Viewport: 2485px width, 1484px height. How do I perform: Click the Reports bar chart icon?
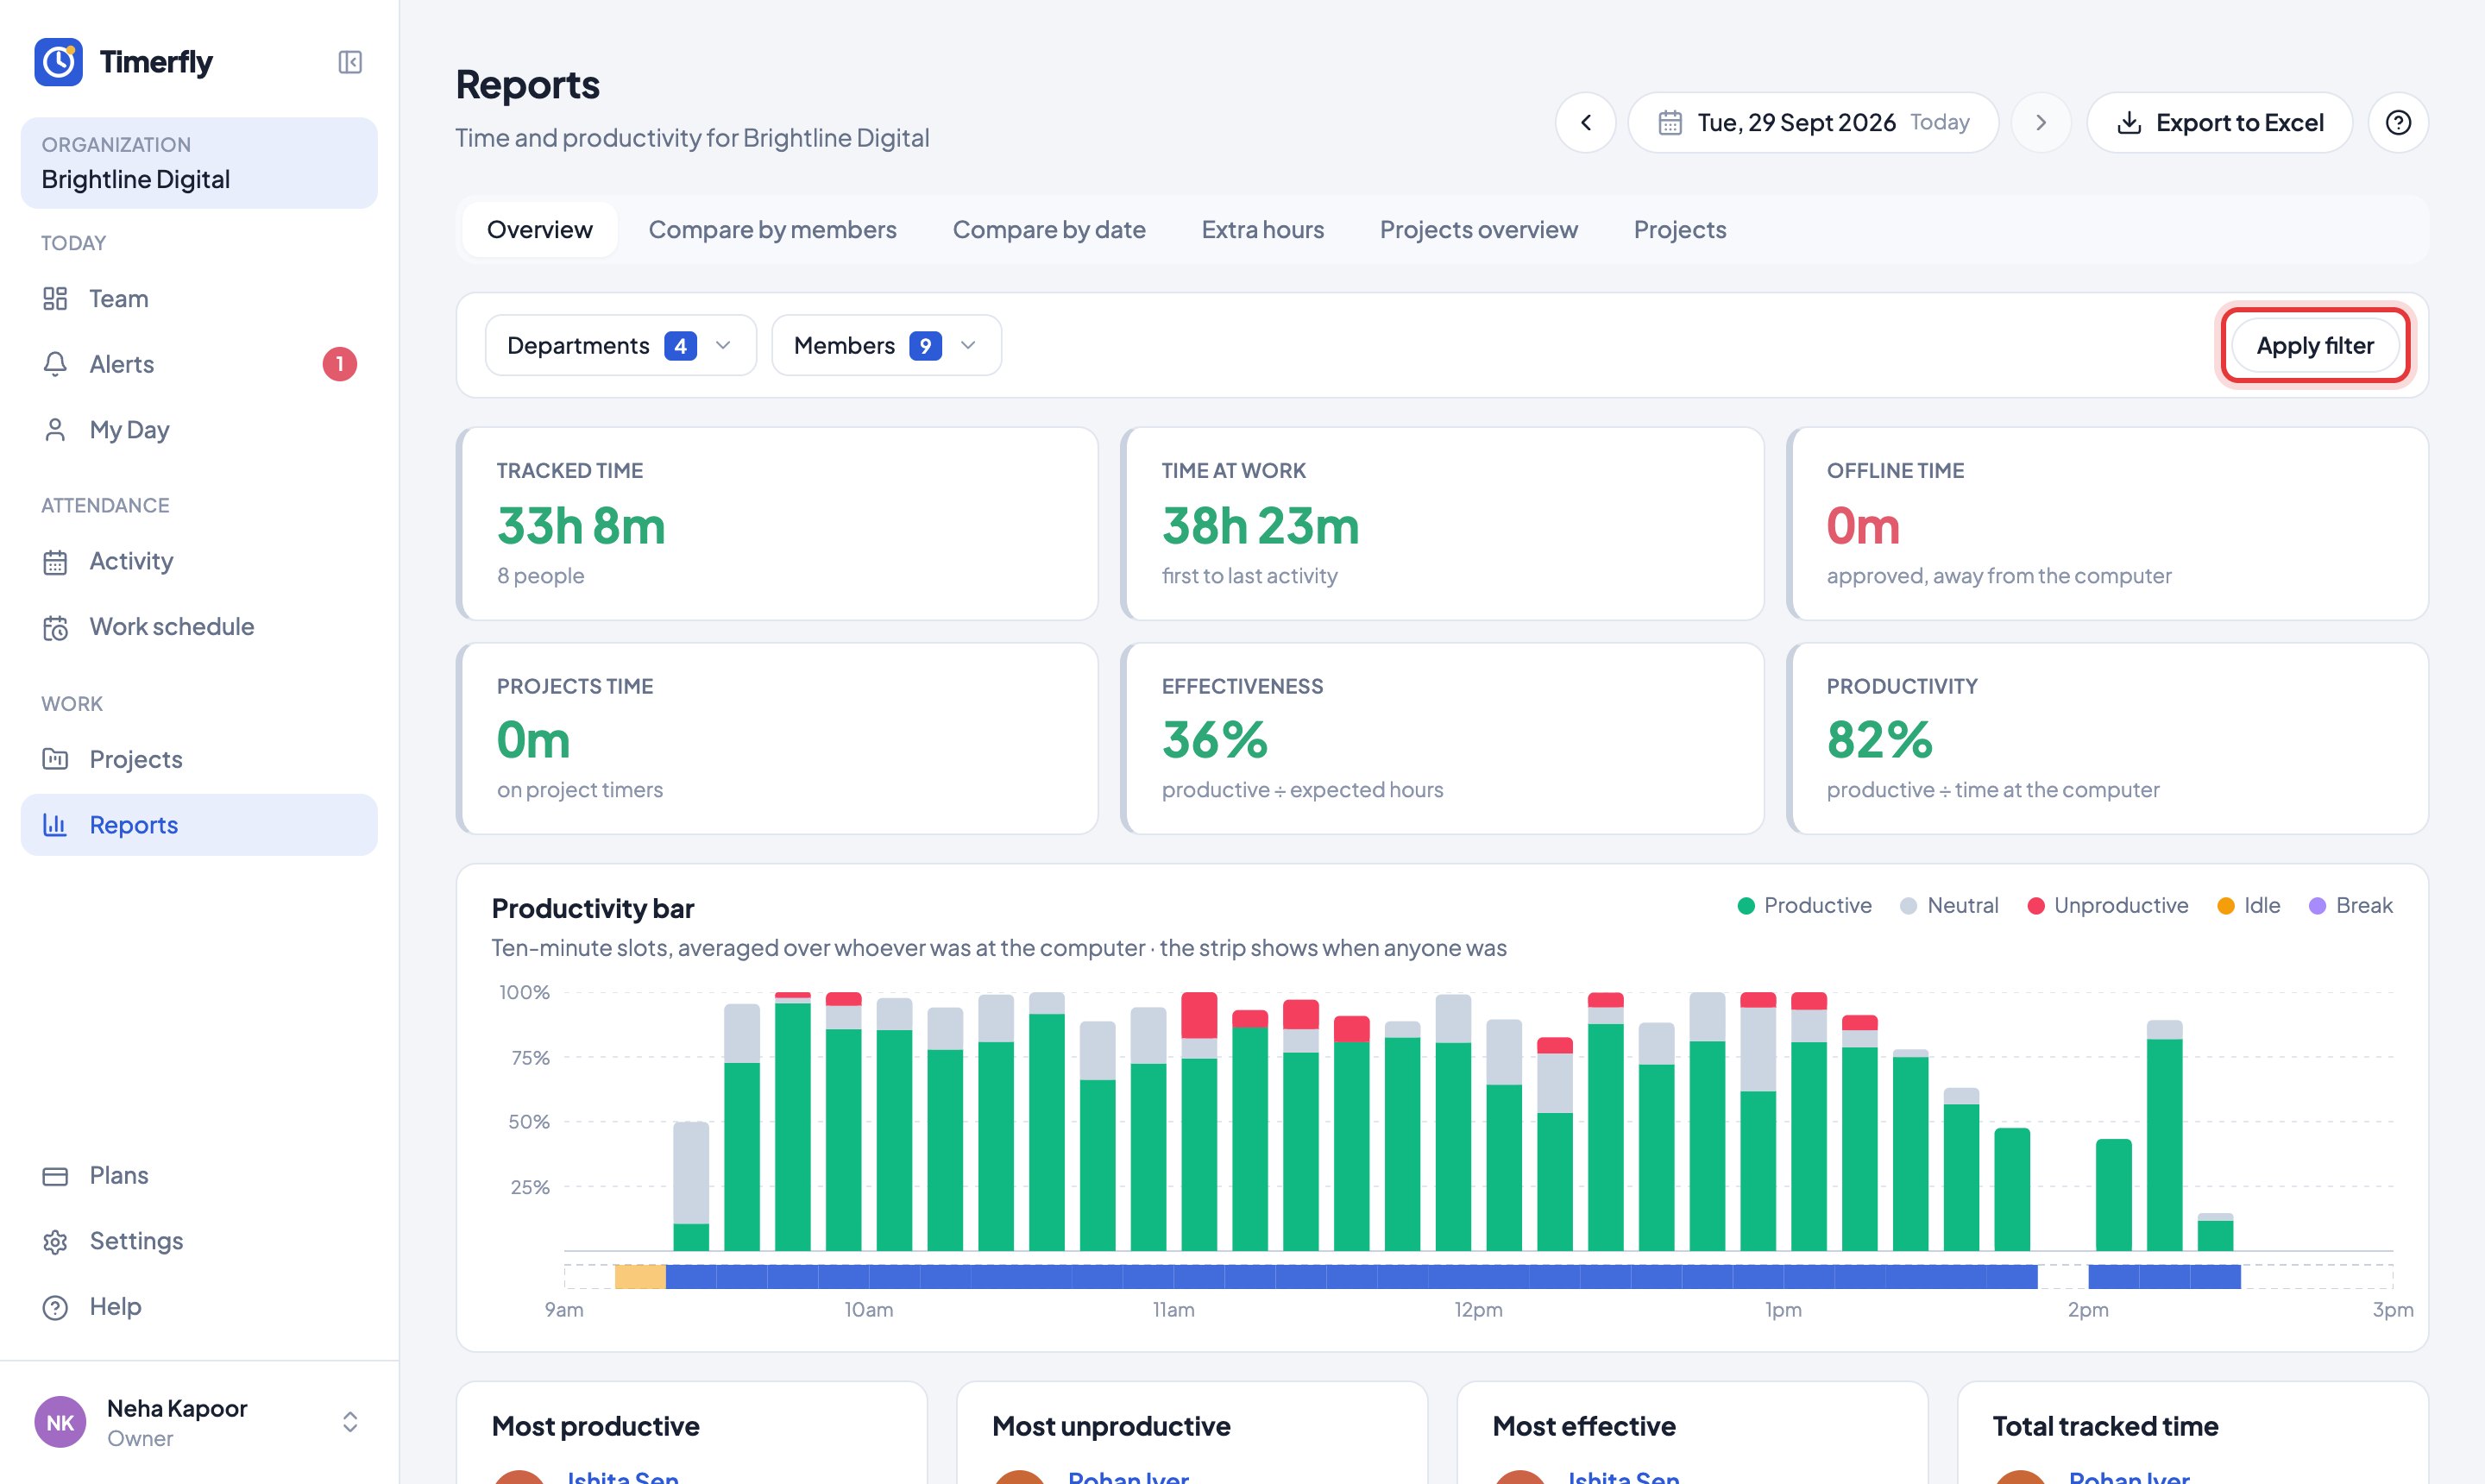pyautogui.click(x=55, y=825)
